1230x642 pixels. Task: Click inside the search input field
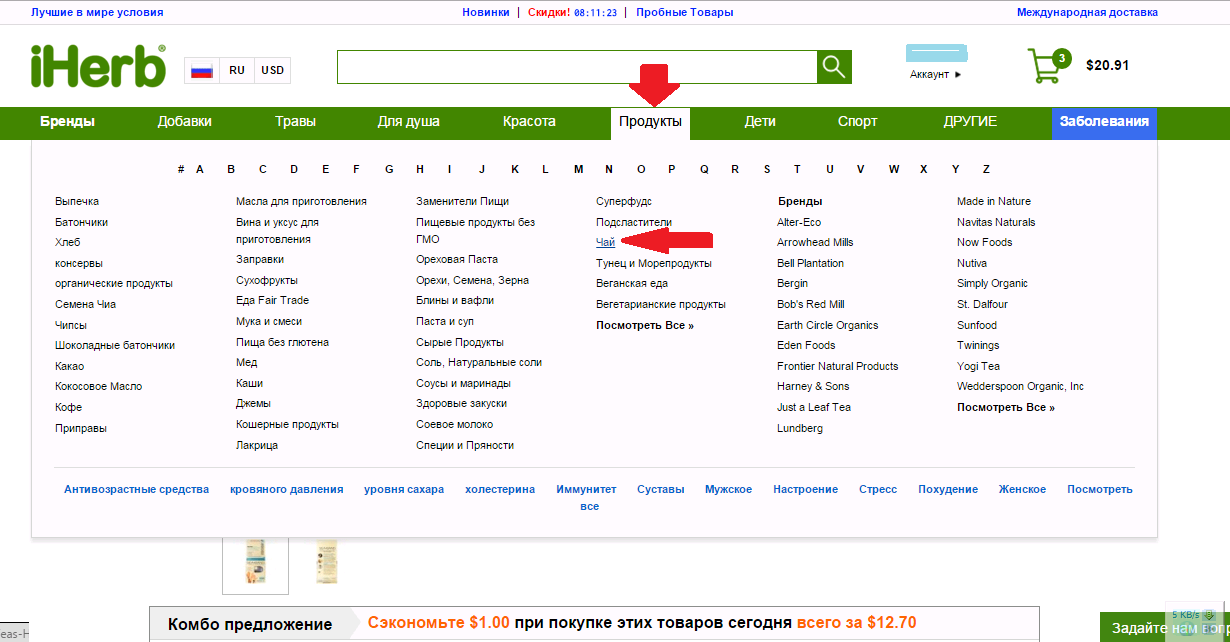pos(577,67)
